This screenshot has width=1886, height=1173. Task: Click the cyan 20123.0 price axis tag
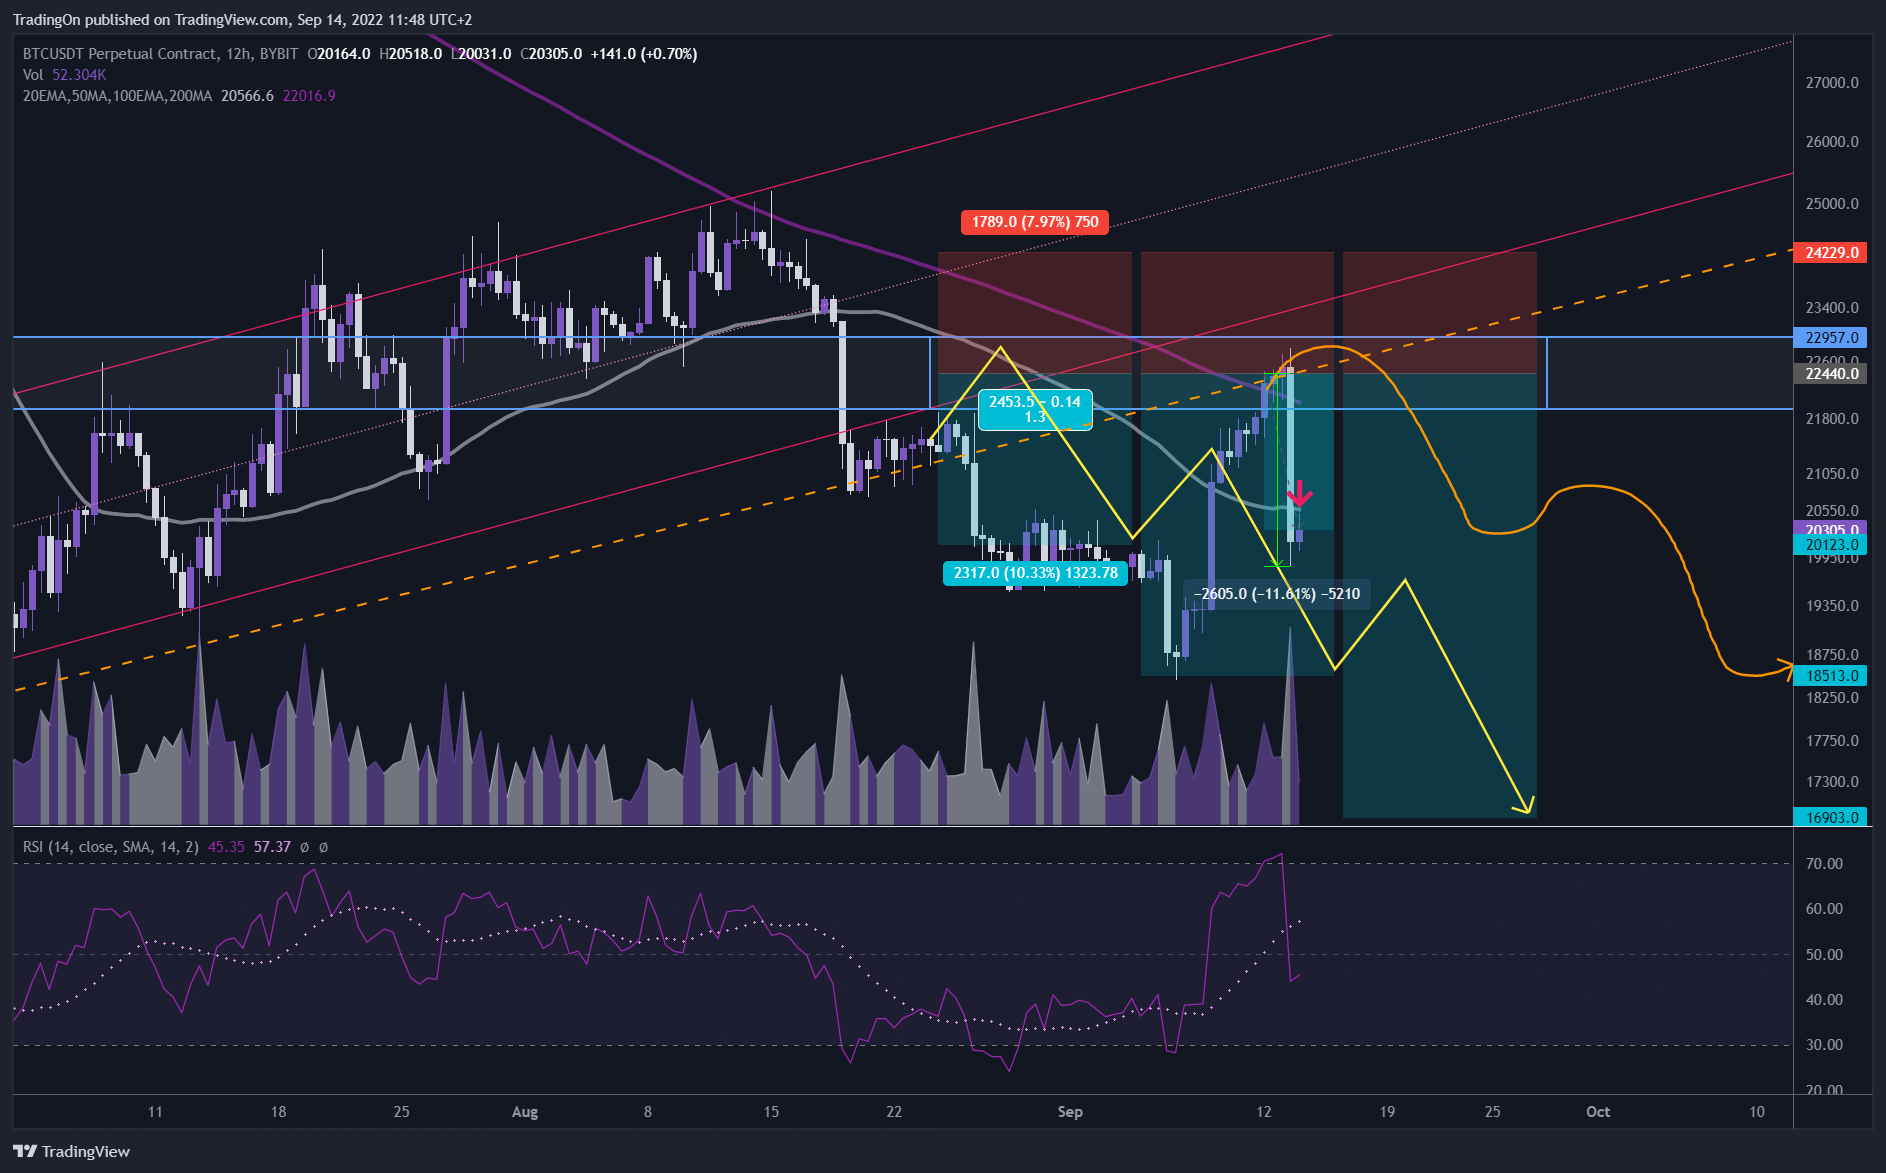pos(1831,545)
